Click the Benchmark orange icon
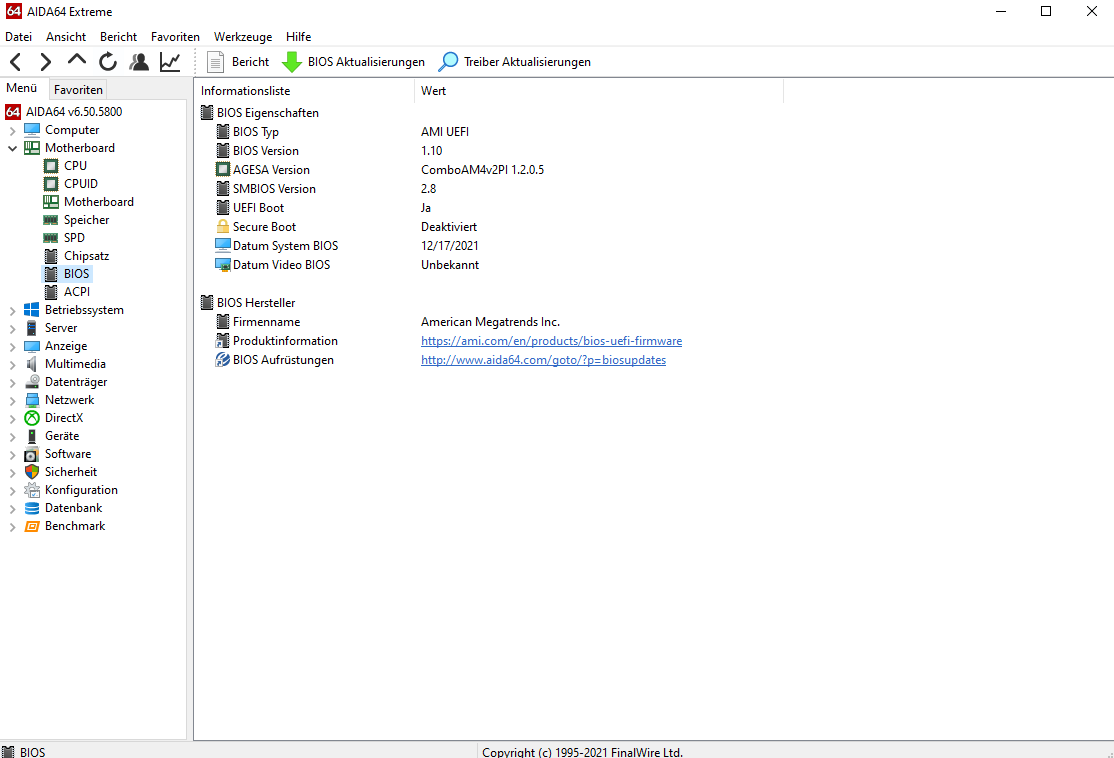Screen dimensions: 1114x758 pyautogui.click(x=32, y=526)
